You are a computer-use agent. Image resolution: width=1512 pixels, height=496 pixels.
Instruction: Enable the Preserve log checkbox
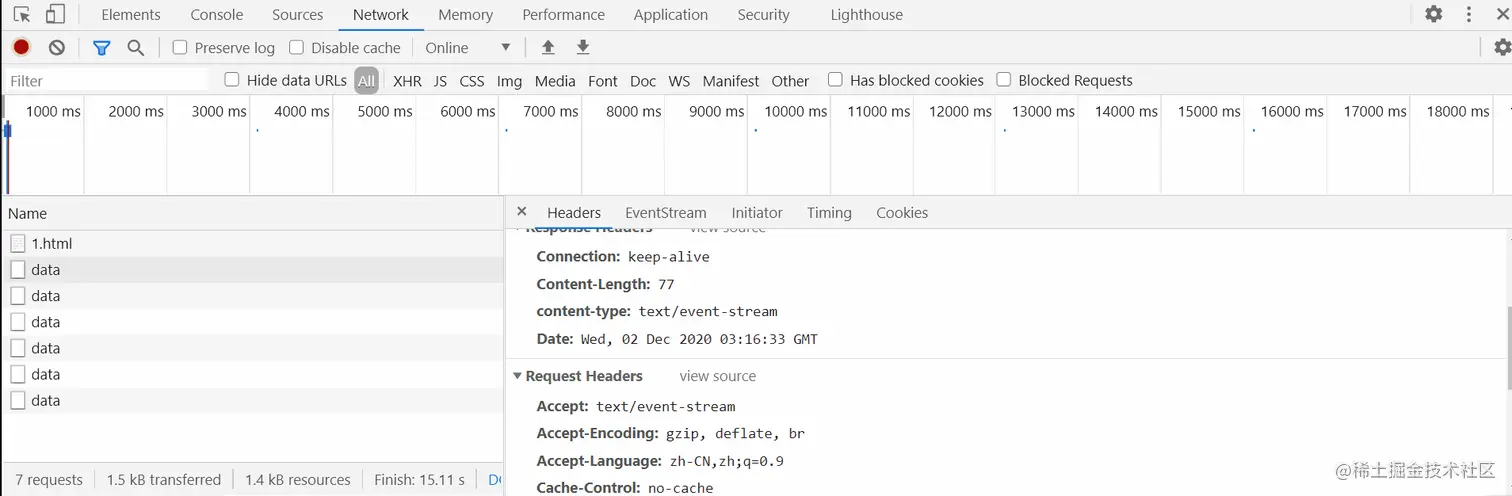[180, 47]
